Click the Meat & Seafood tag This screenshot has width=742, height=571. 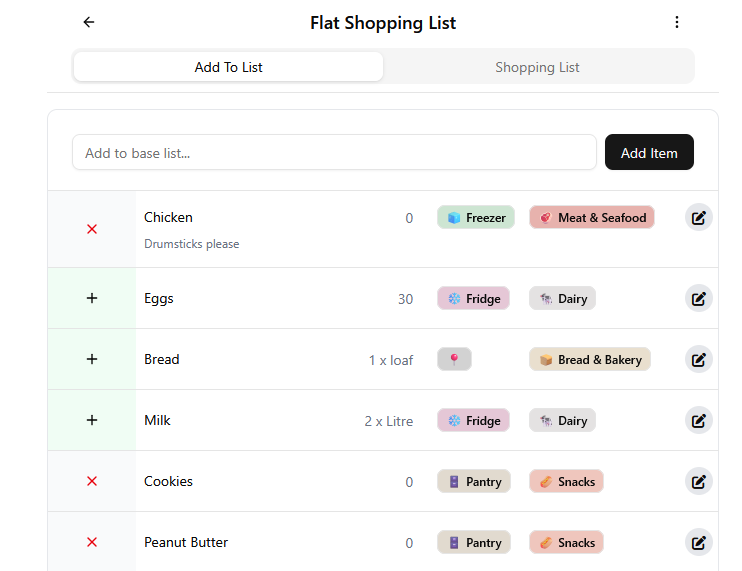(592, 218)
